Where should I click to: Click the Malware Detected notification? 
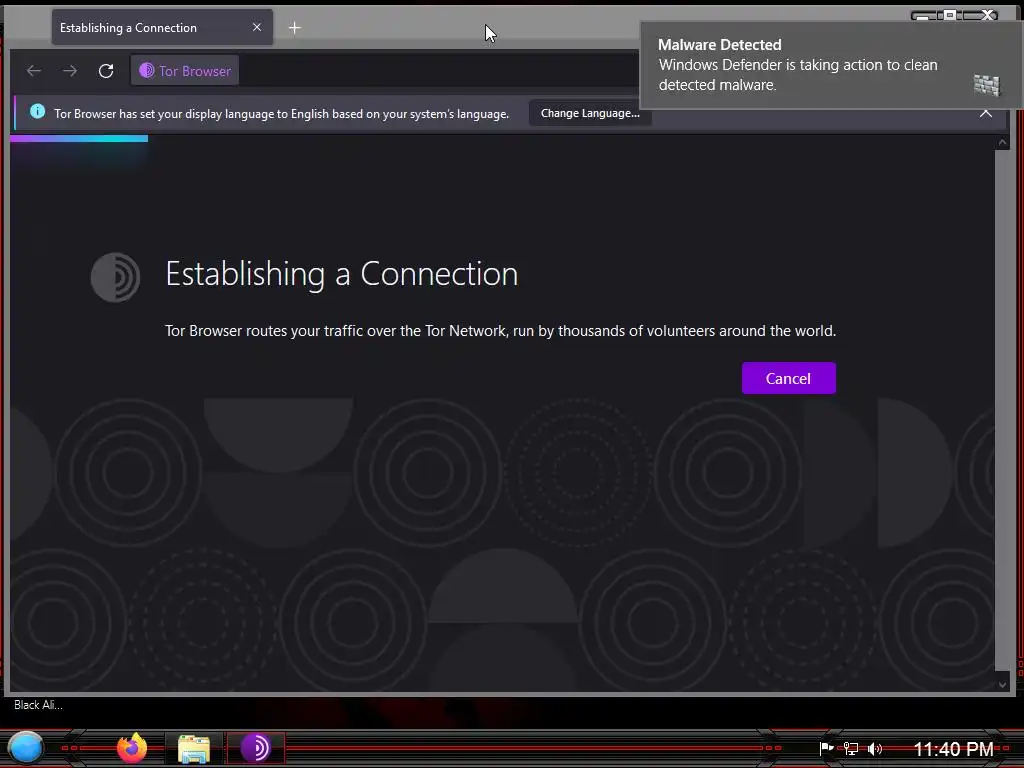coord(830,65)
